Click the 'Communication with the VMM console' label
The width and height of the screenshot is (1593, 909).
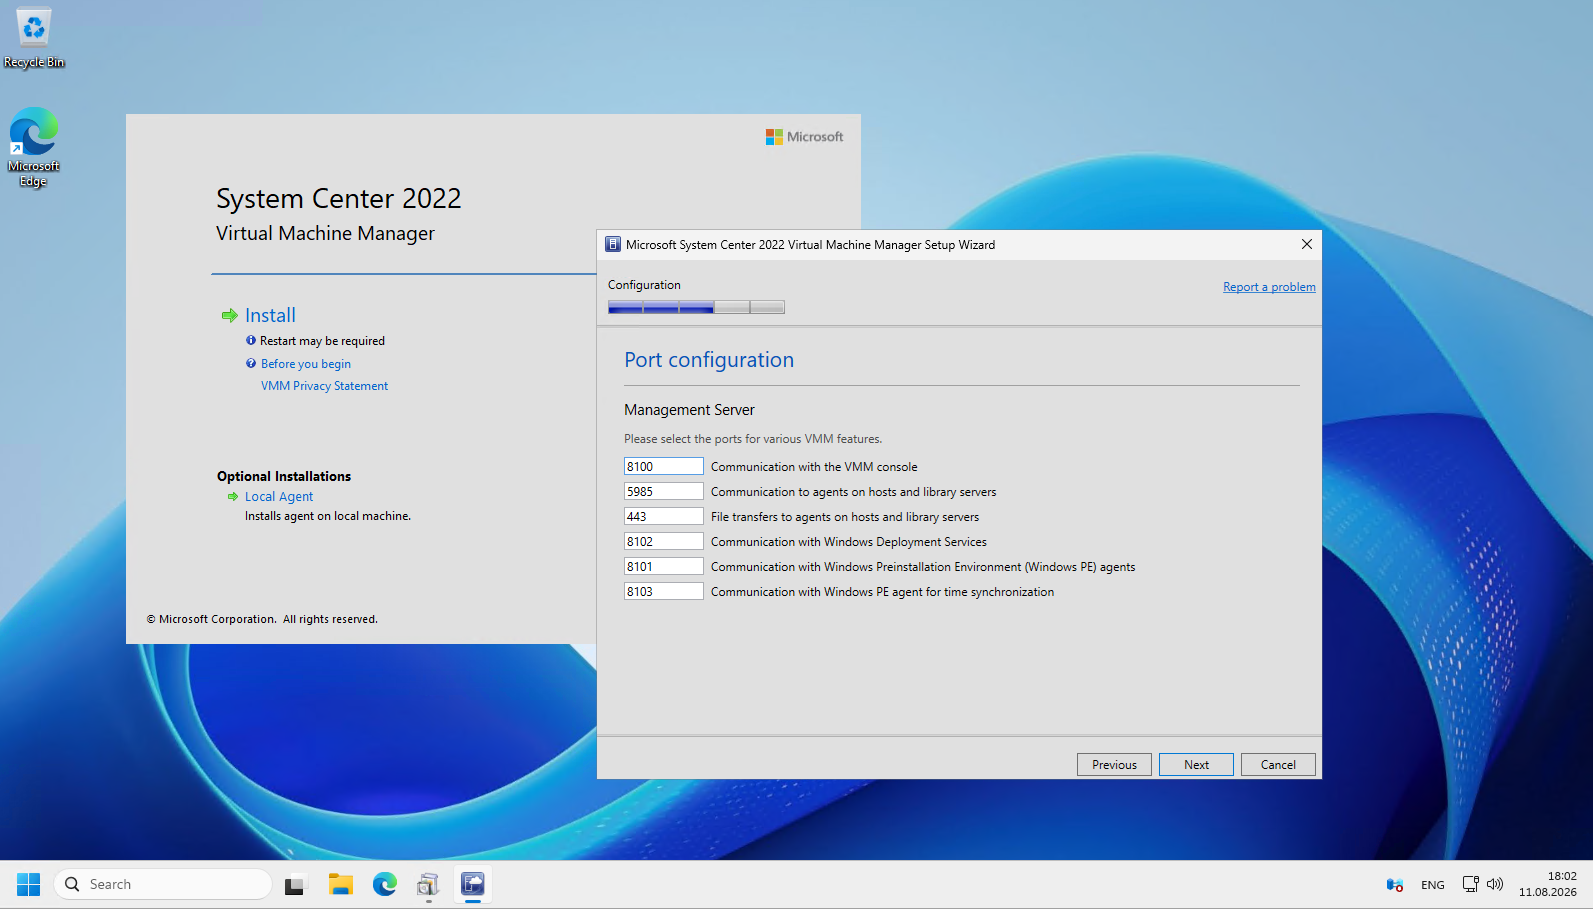814,467
